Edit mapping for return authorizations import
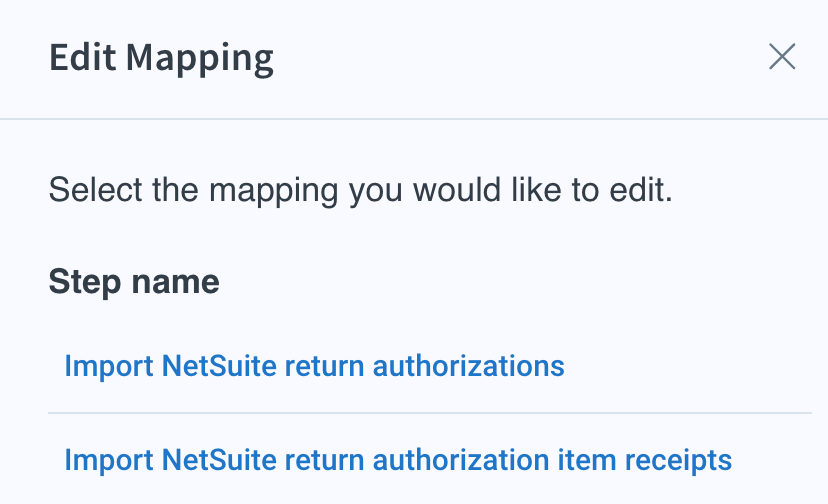Screen dimensions: 828x504 (314, 366)
